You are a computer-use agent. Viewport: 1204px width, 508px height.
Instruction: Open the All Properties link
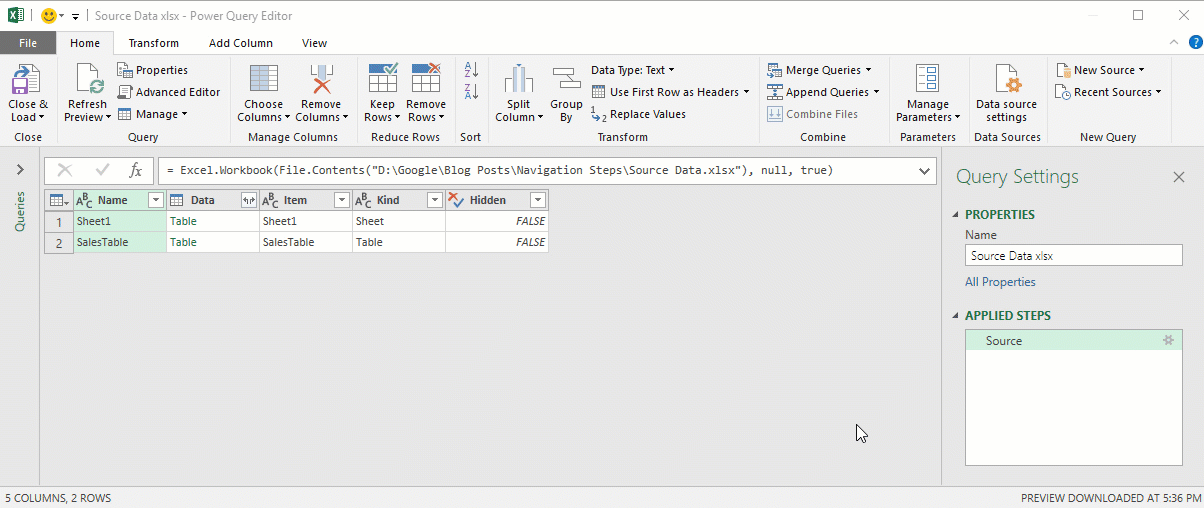pos(1000,282)
